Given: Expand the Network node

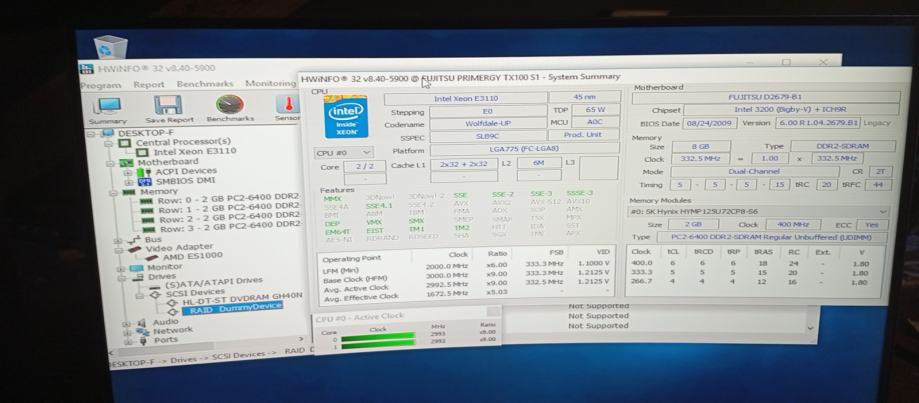Looking at the screenshot, I should click(128, 333).
